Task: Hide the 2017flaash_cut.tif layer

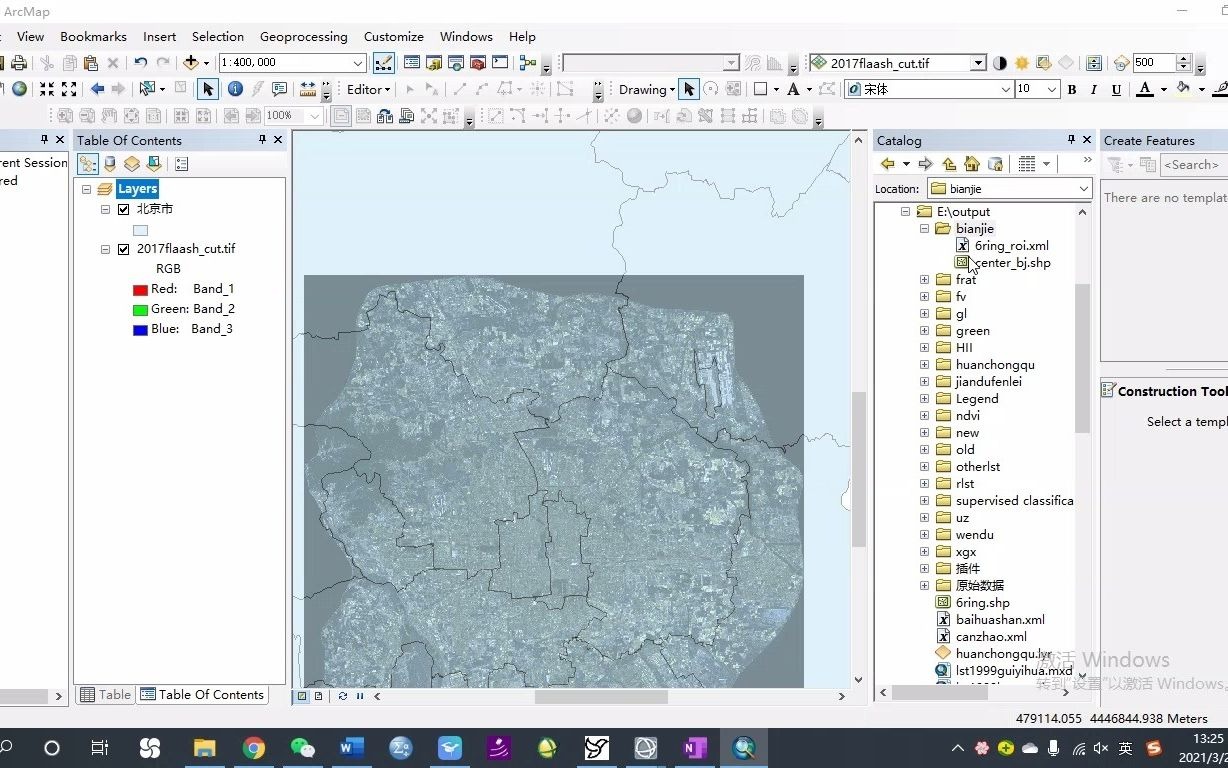Action: coord(124,250)
